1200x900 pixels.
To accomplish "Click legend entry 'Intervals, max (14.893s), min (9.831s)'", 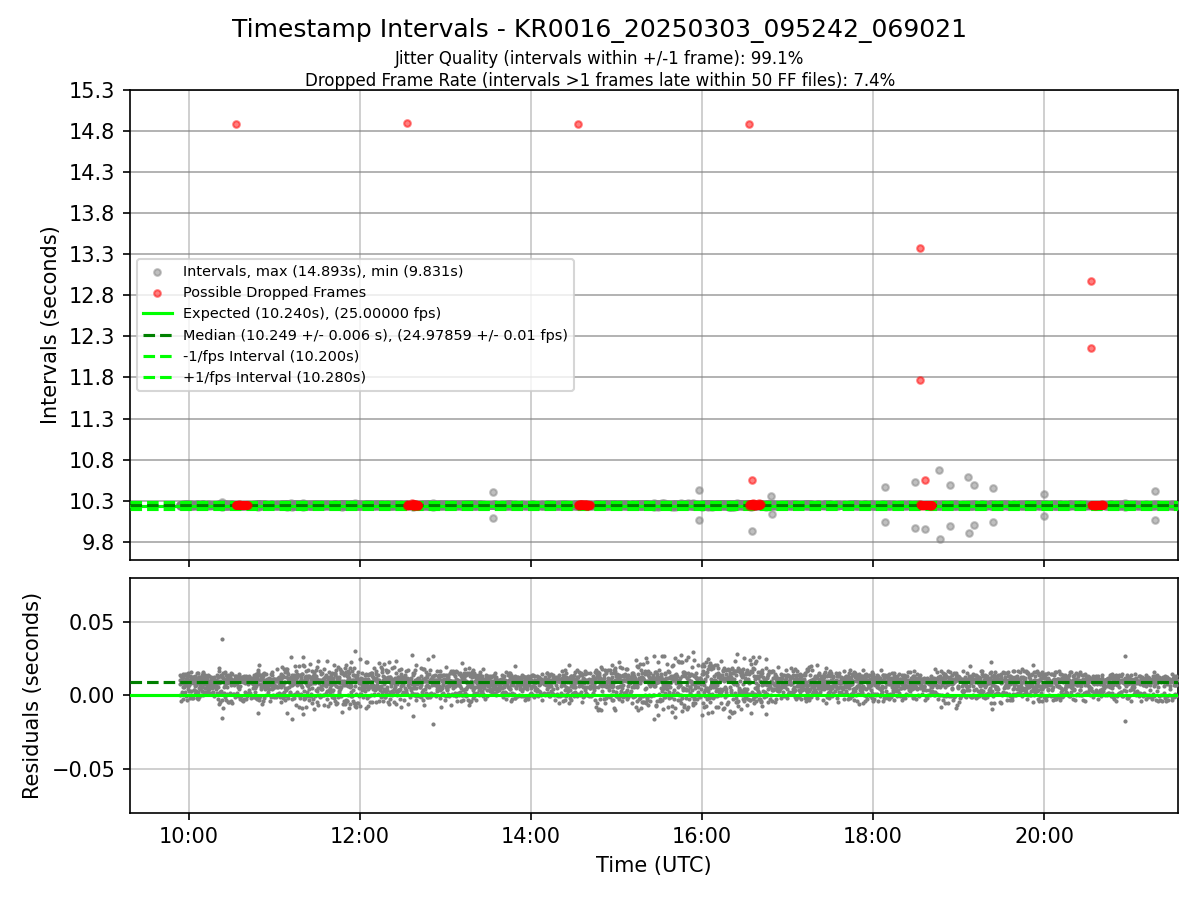I will pos(322,271).
